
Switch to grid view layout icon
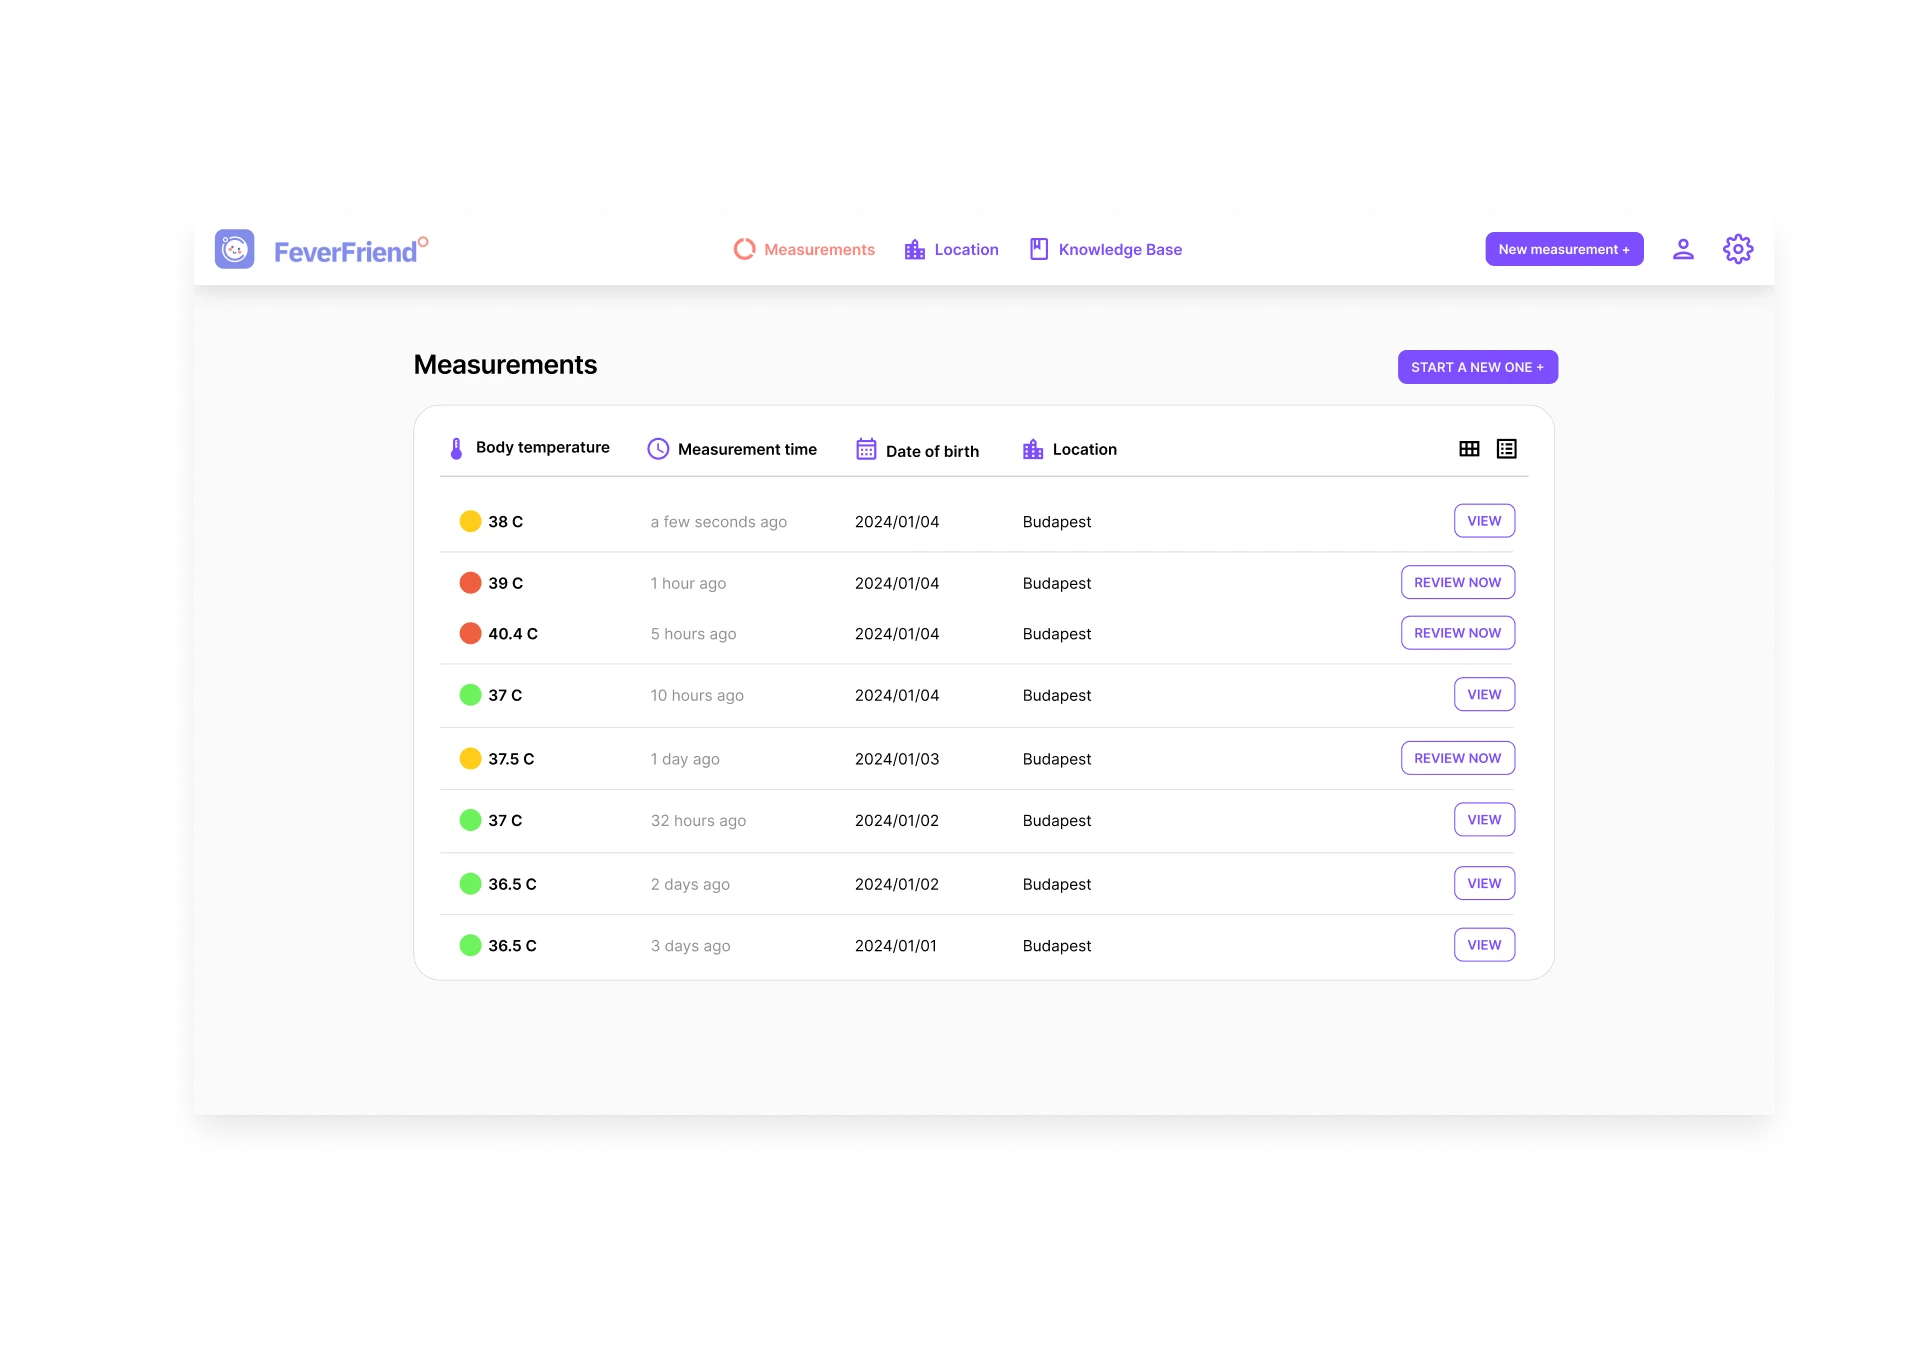[x=1469, y=449]
